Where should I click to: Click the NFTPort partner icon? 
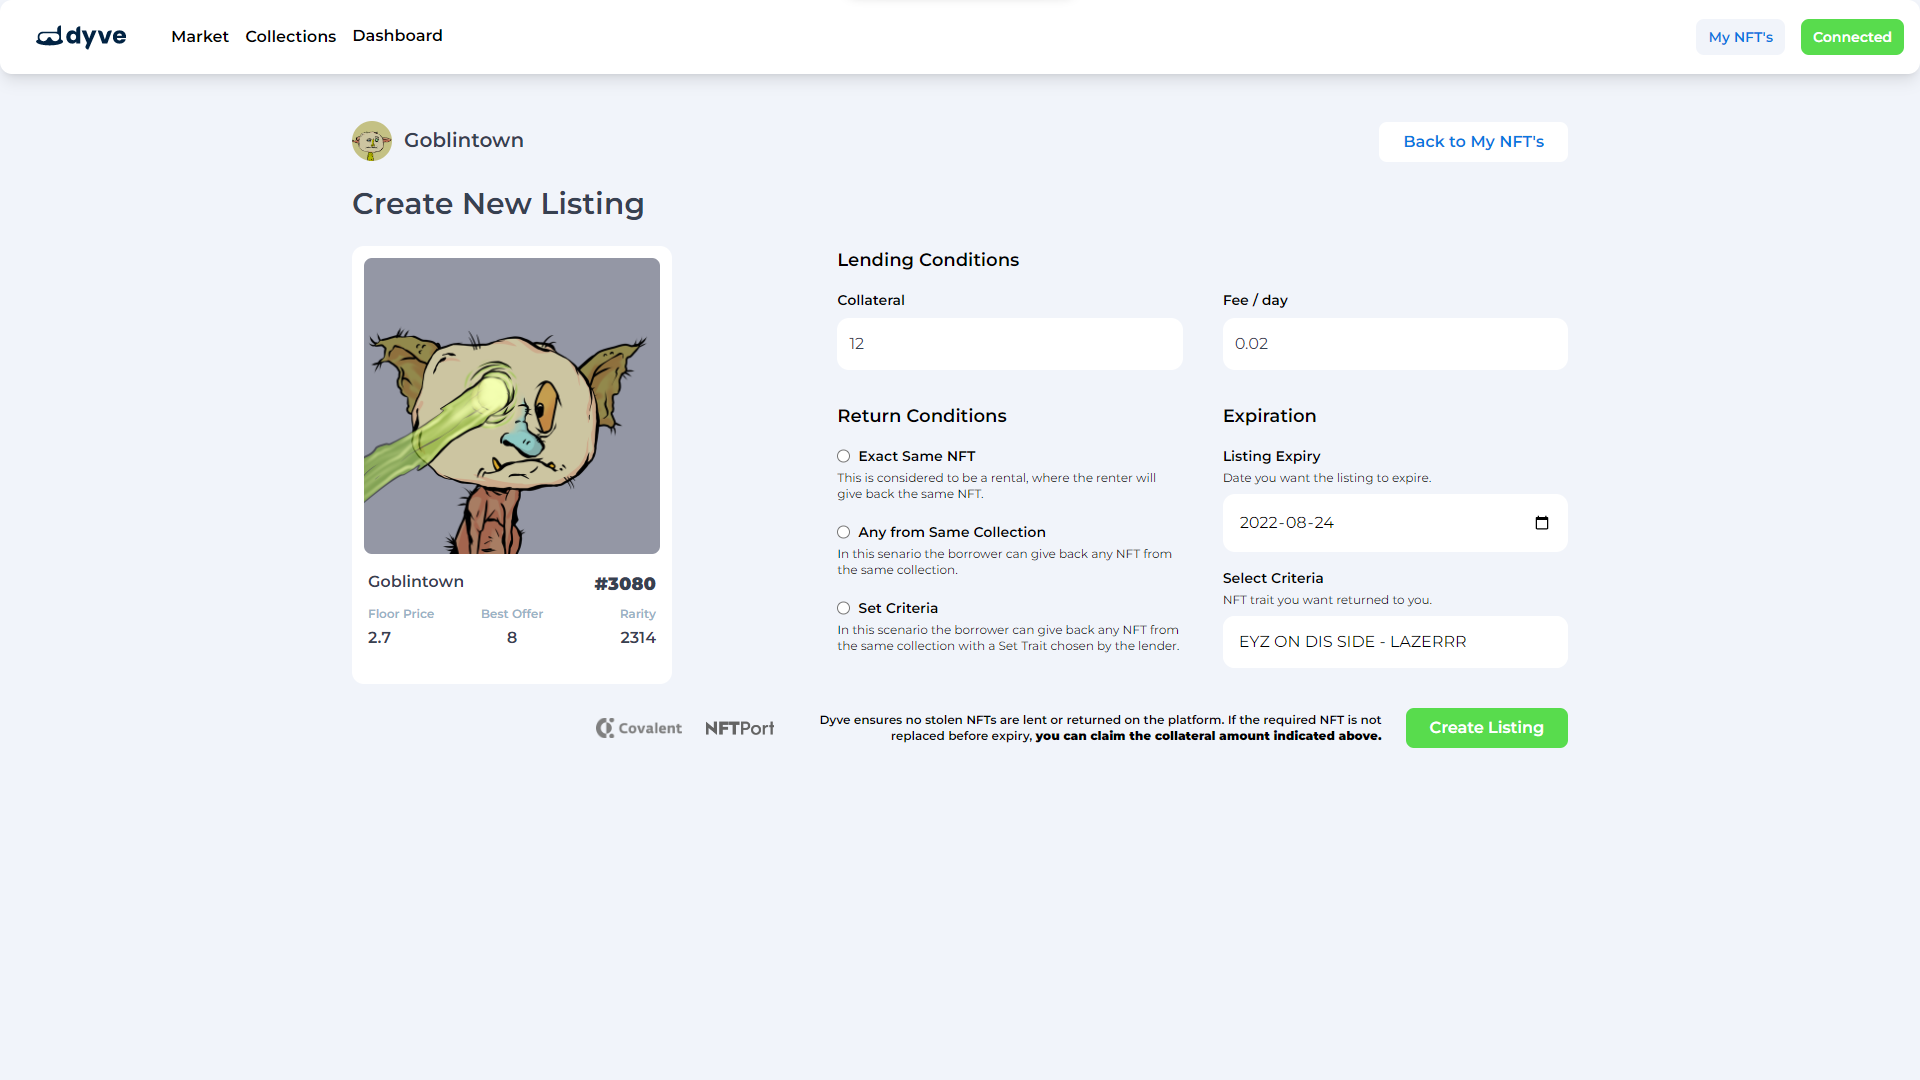pyautogui.click(x=738, y=728)
